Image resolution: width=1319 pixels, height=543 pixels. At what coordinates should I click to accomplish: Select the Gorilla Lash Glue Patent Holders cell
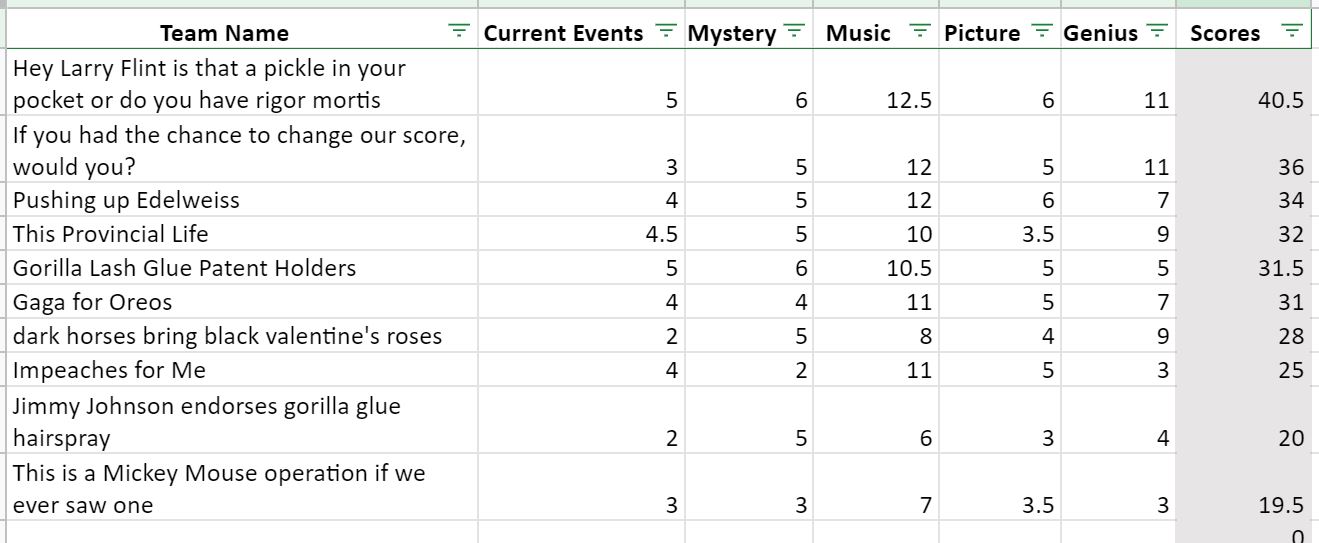(243, 268)
